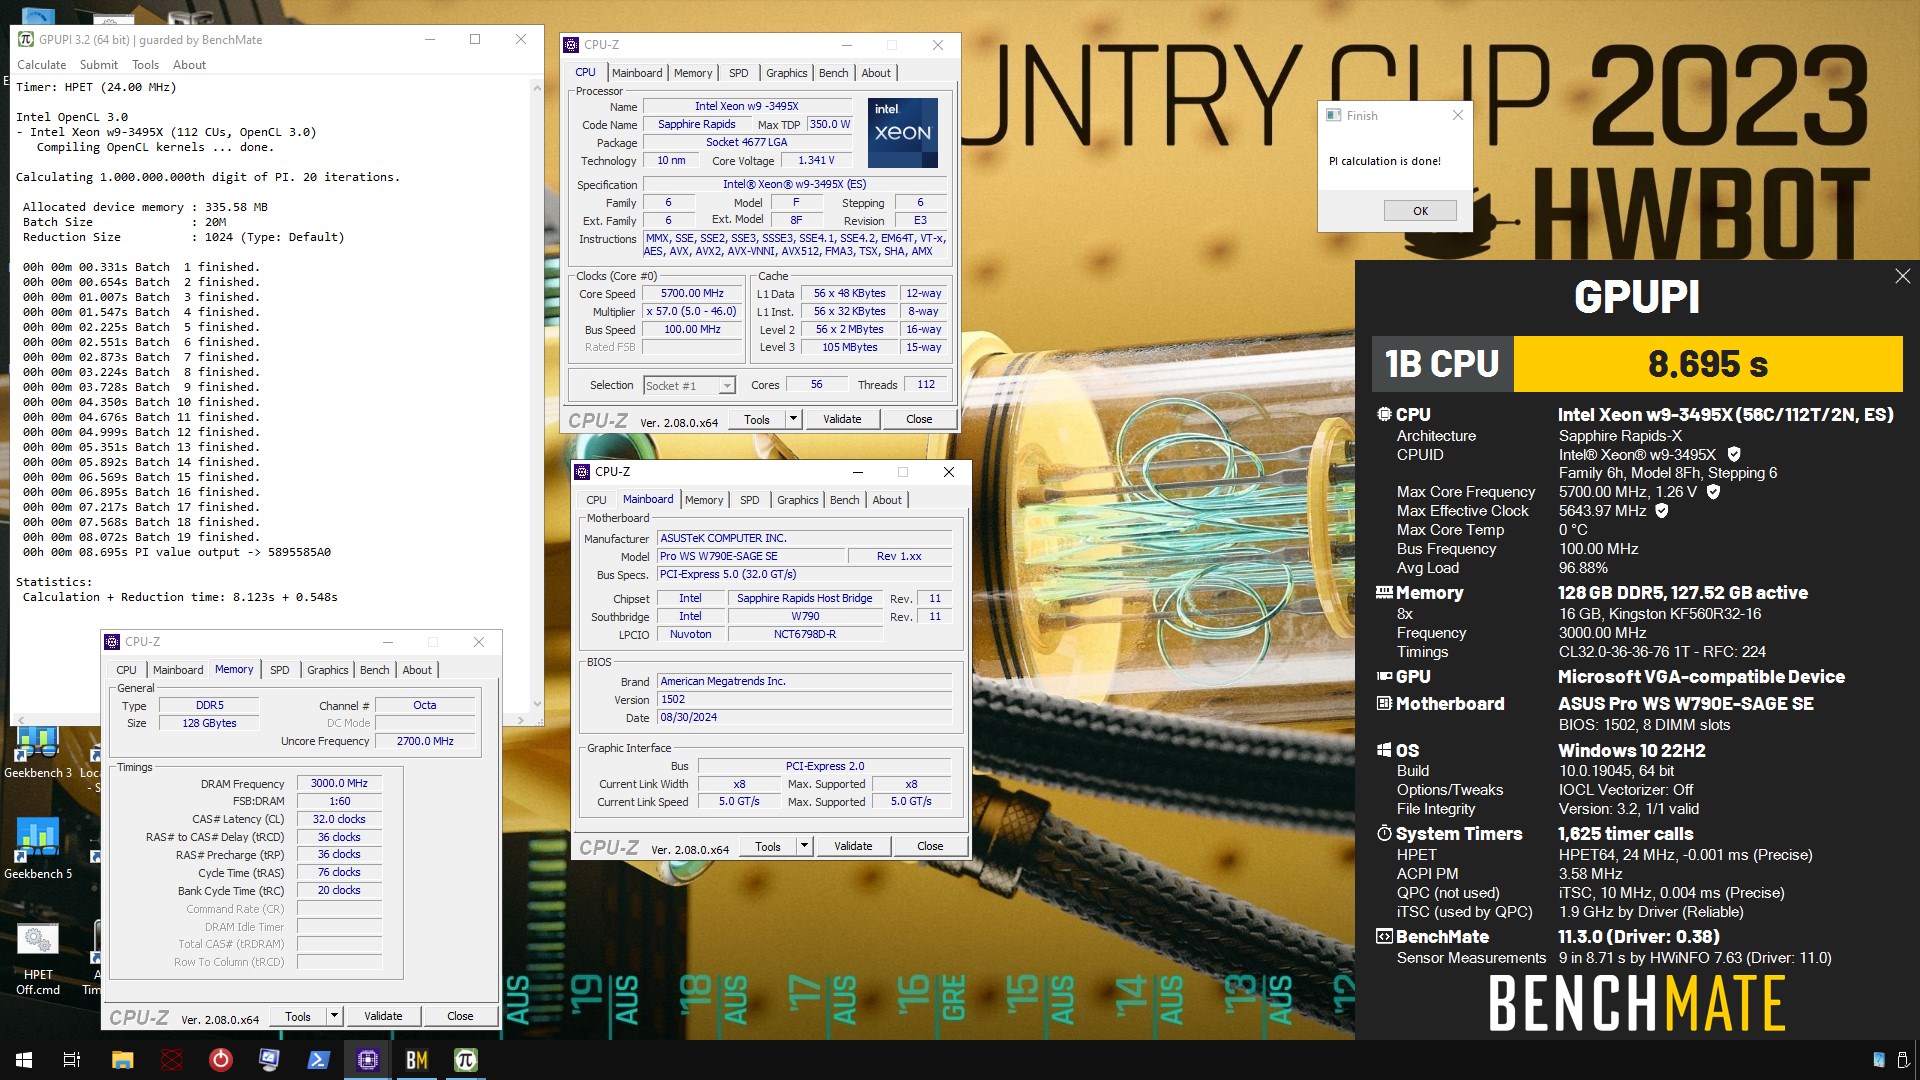Screen dimensions: 1920x1080
Task: Close the Finish dialog with the X
Action: [x=1457, y=115]
